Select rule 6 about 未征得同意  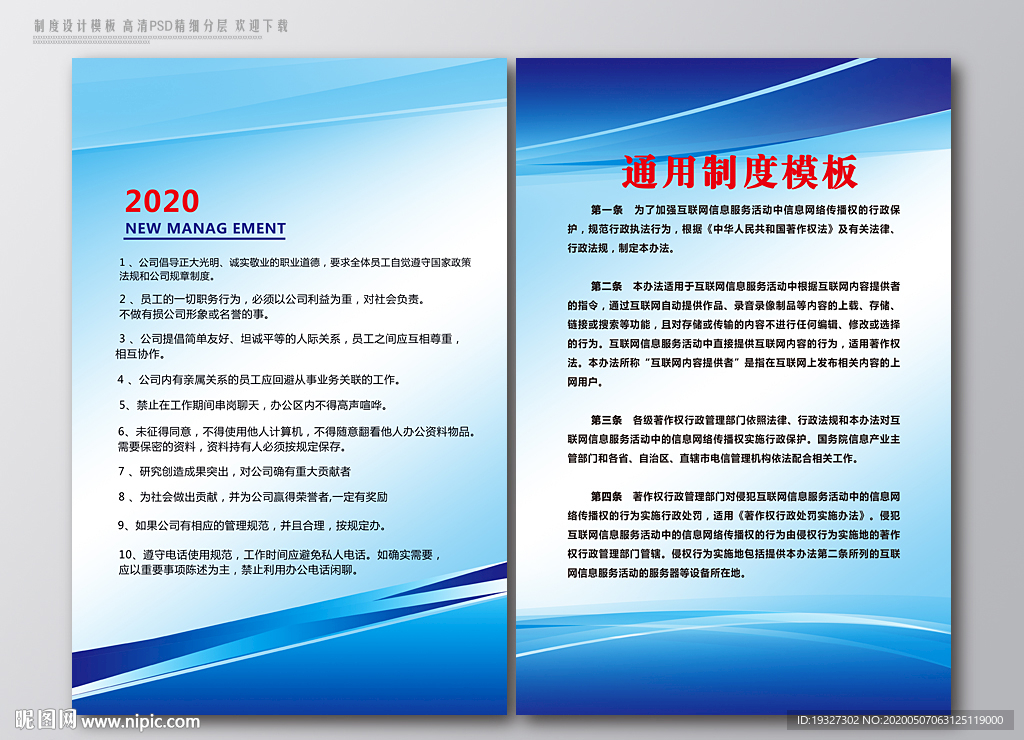(296, 439)
